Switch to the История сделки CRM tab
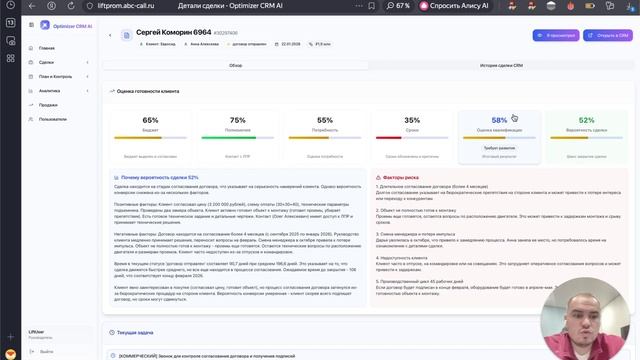This screenshot has width=640, height=360. (501, 65)
